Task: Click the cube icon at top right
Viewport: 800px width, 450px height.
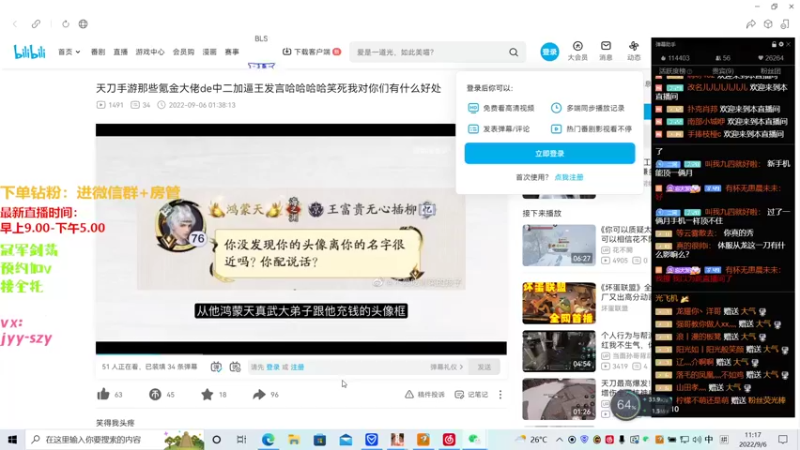Action: [768, 24]
